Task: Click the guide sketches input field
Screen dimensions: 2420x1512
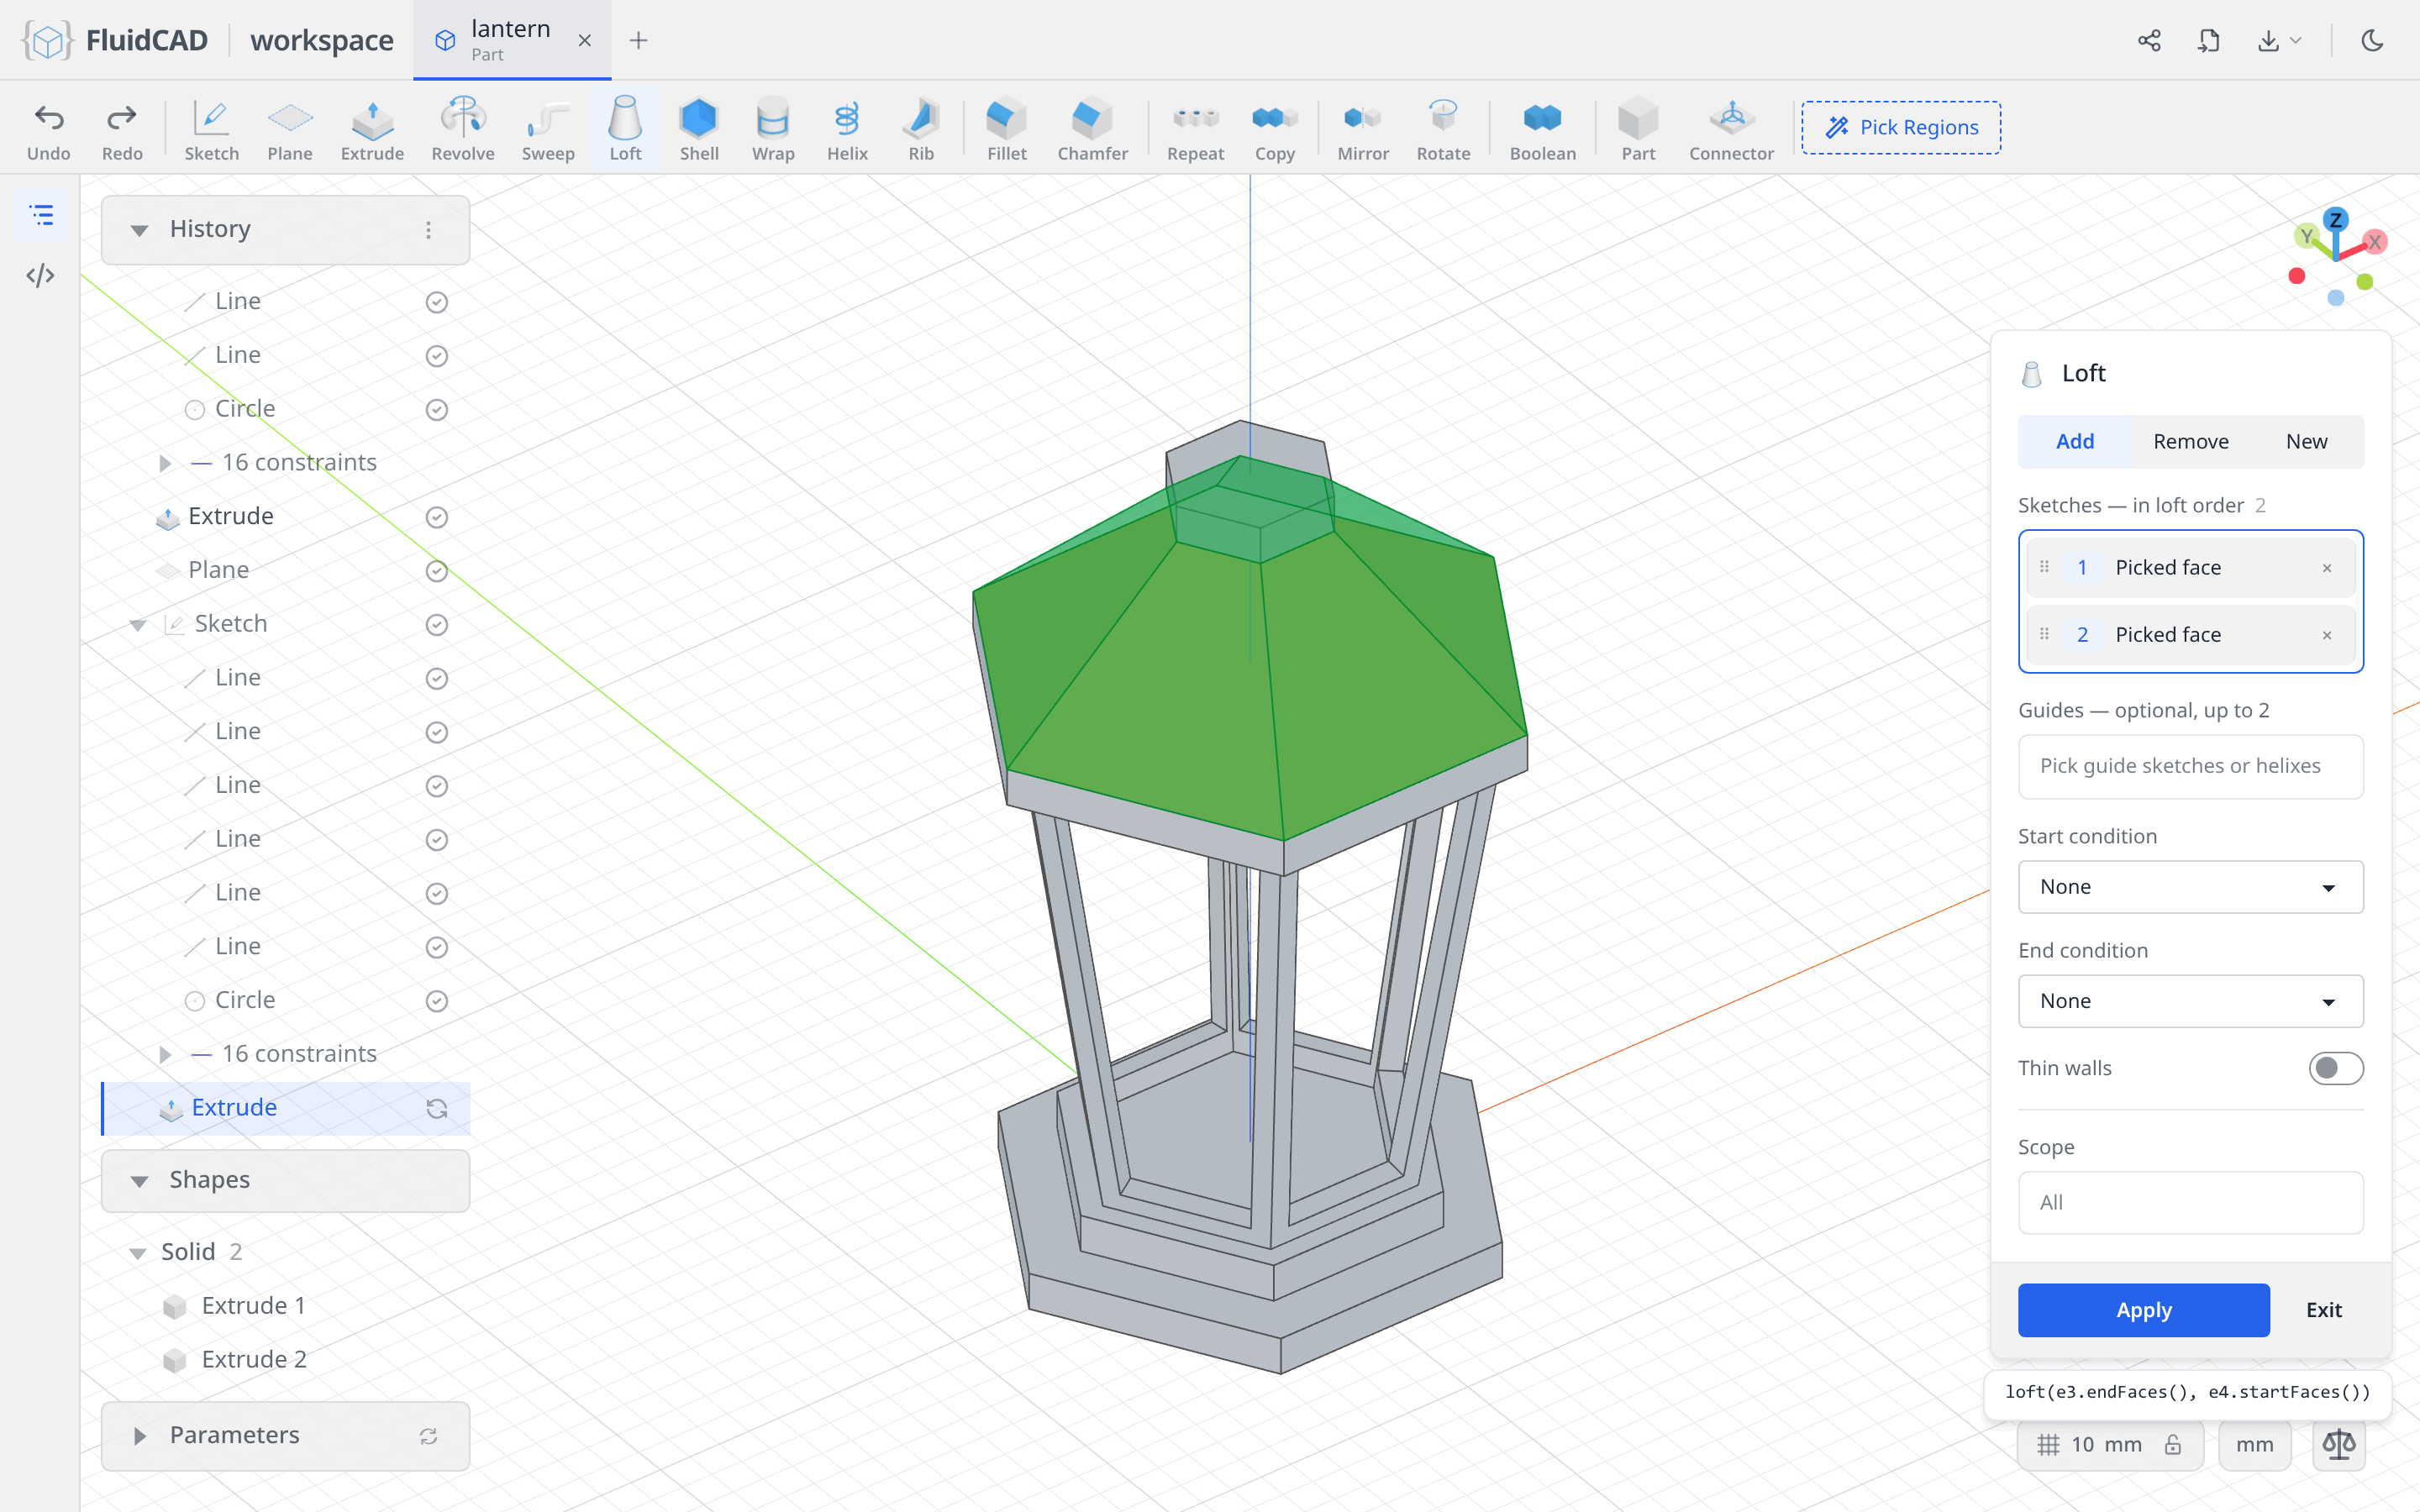Action: 2190,766
